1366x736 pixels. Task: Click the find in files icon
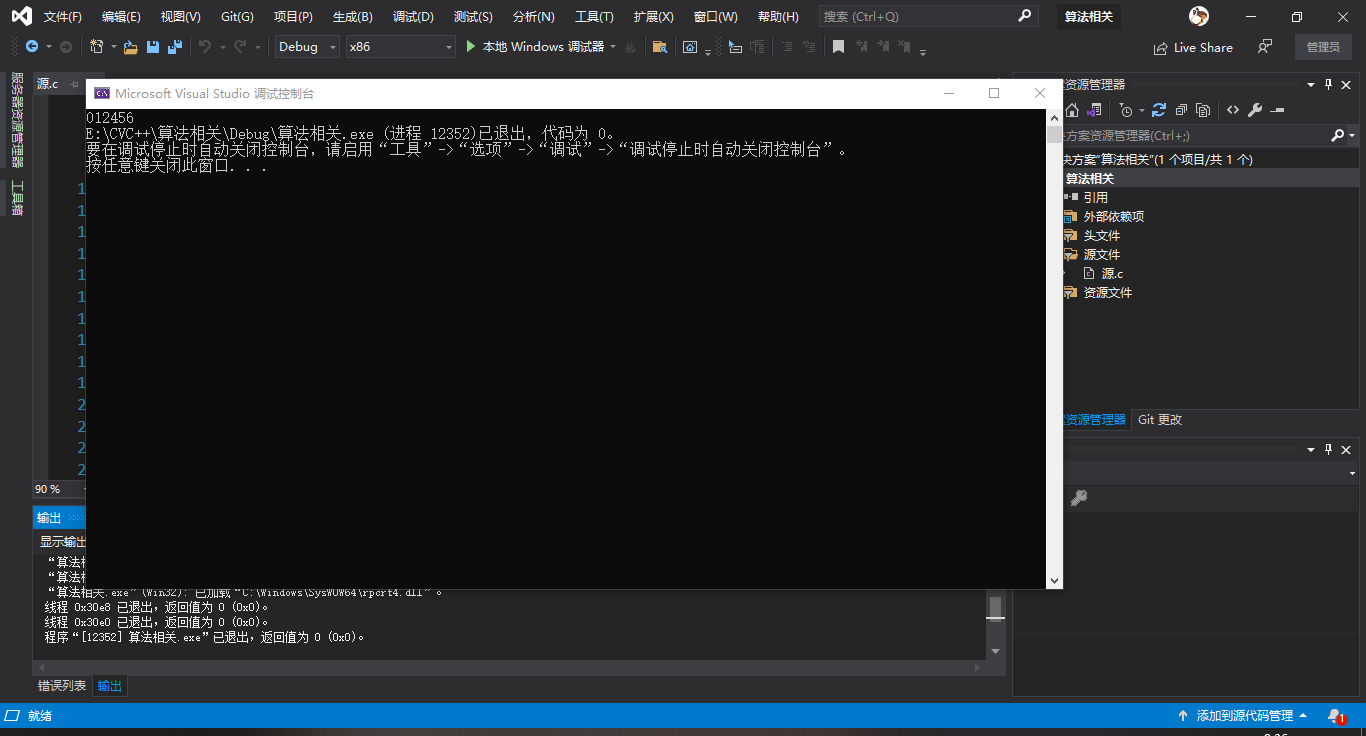659,47
